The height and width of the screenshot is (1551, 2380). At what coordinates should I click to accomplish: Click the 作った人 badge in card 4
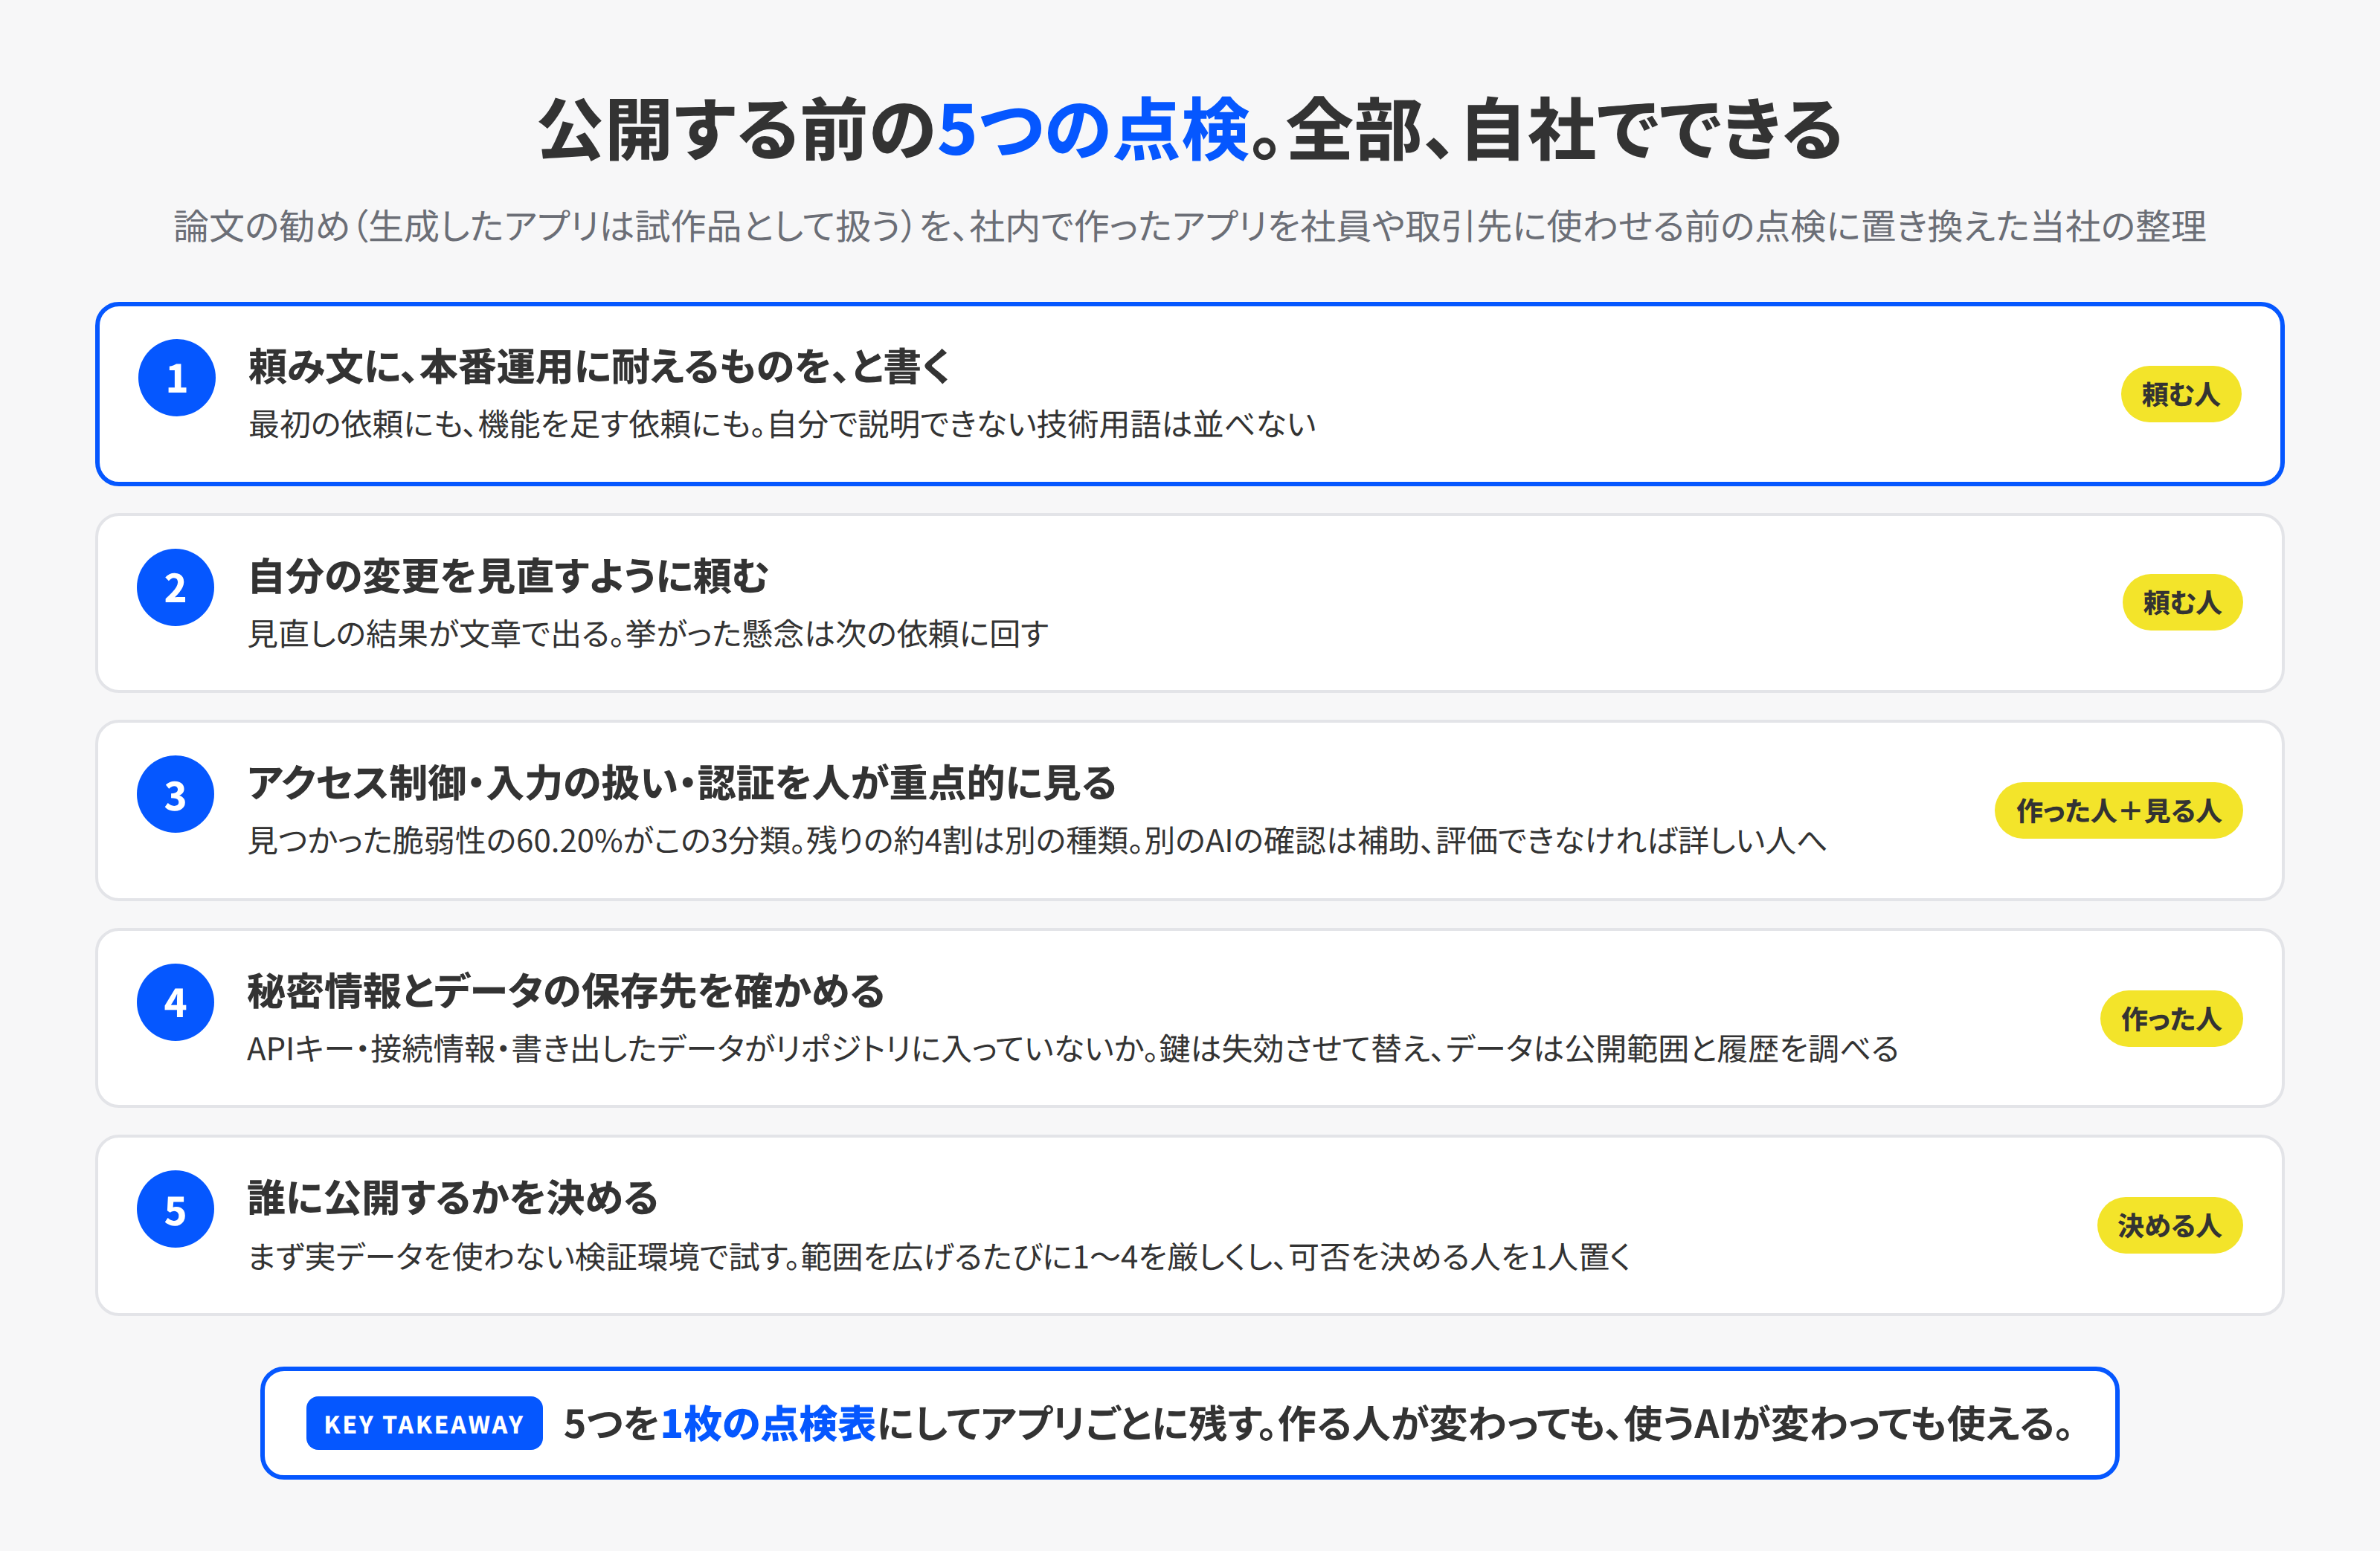tap(2171, 1018)
